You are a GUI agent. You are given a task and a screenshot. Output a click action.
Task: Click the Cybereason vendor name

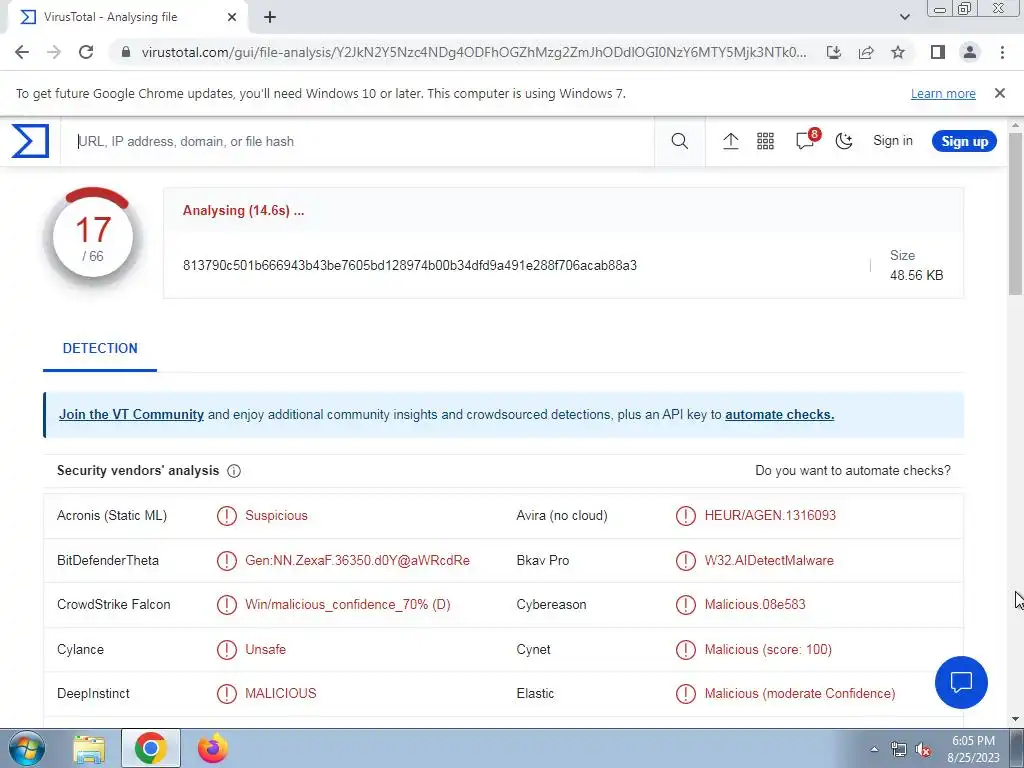pyautogui.click(x=551, y=605)
